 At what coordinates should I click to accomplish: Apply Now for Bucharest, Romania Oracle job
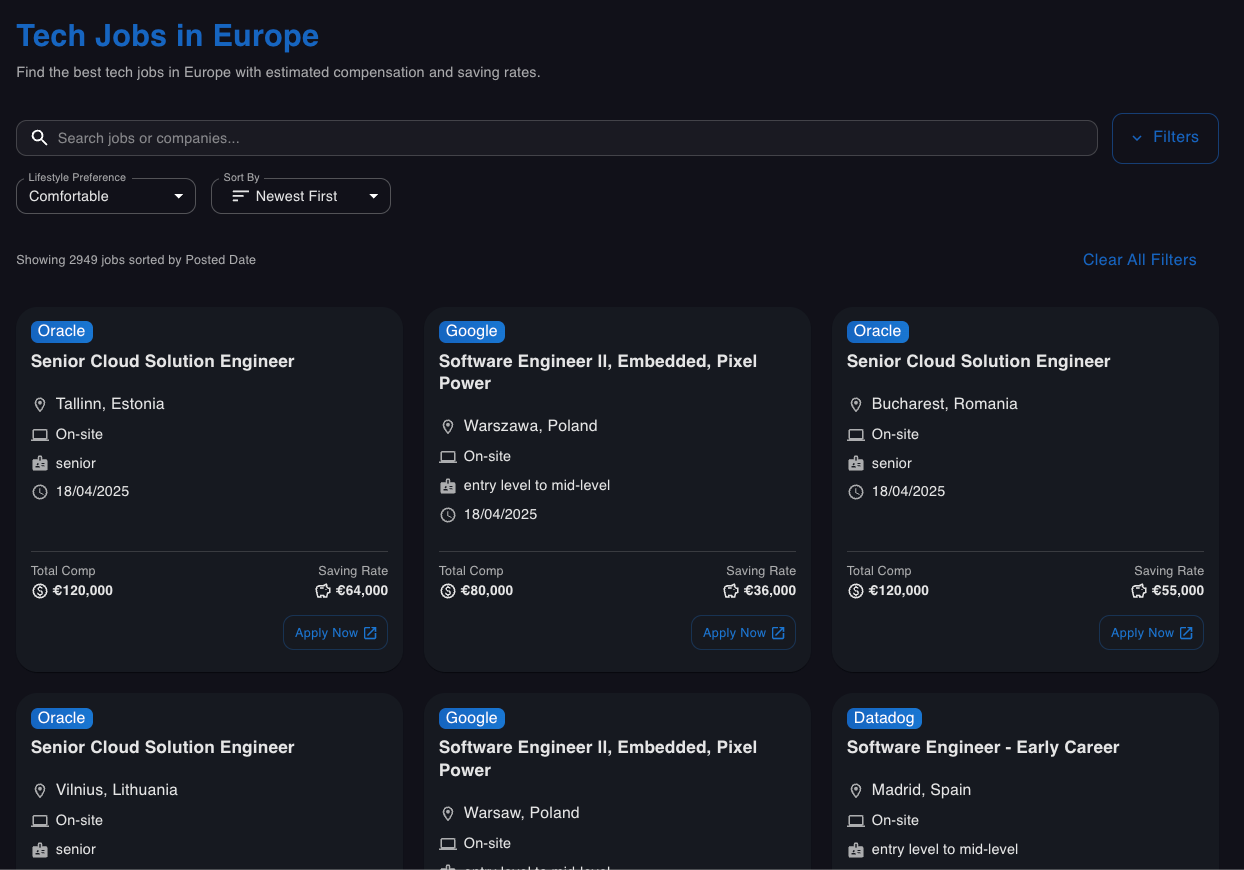(1151, 633)
